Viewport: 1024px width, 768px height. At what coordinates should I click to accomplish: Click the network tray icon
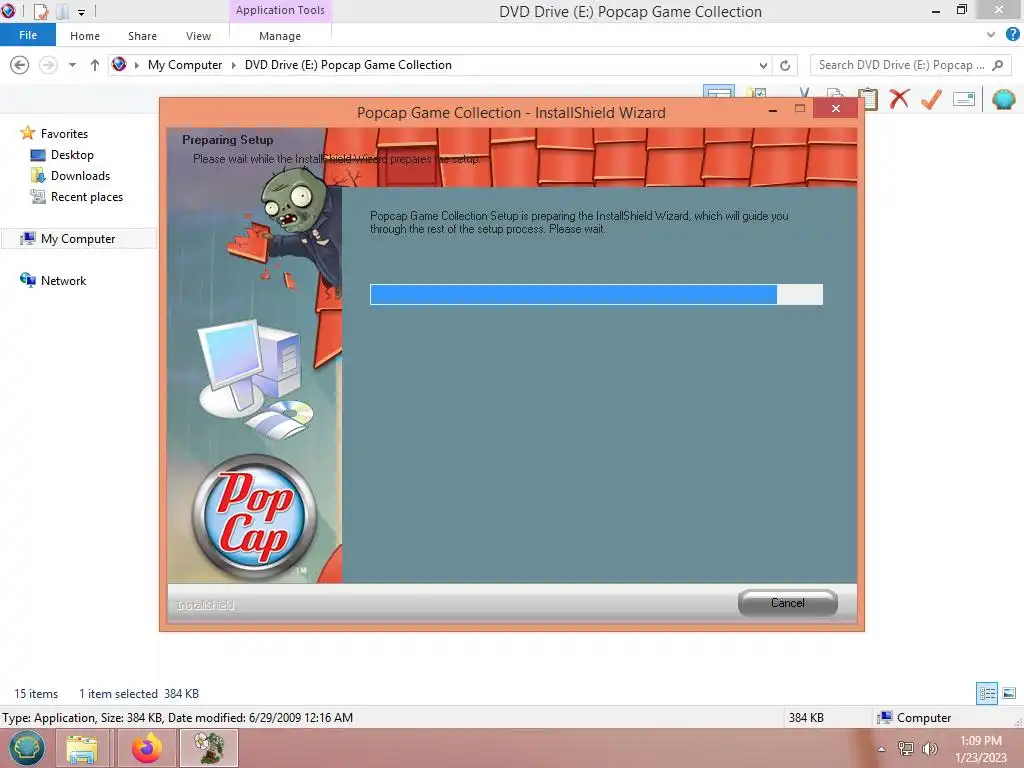coord(905,748)
